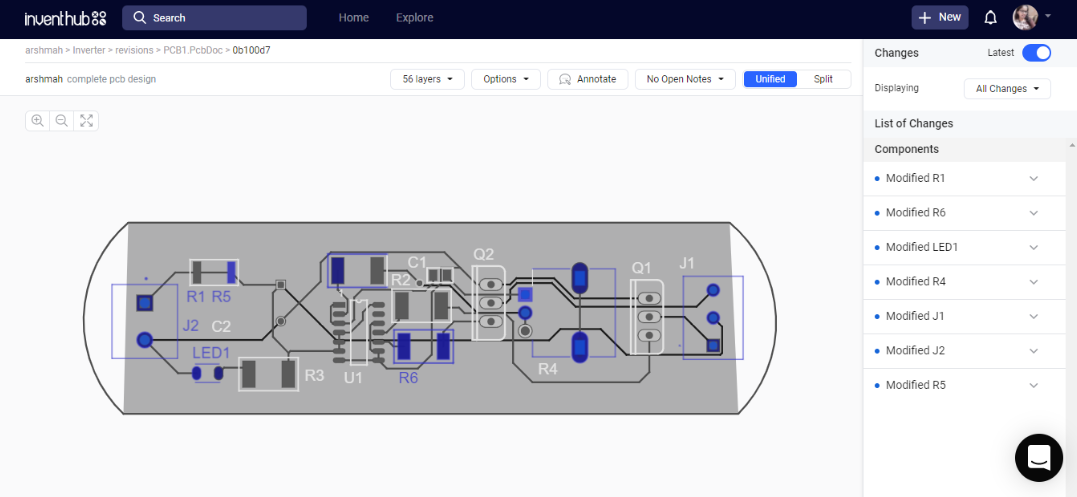Select the R3 resistor on the PCB
Image resolution: width=1077 pixels, height=497 pixels.
pos(269,375)
